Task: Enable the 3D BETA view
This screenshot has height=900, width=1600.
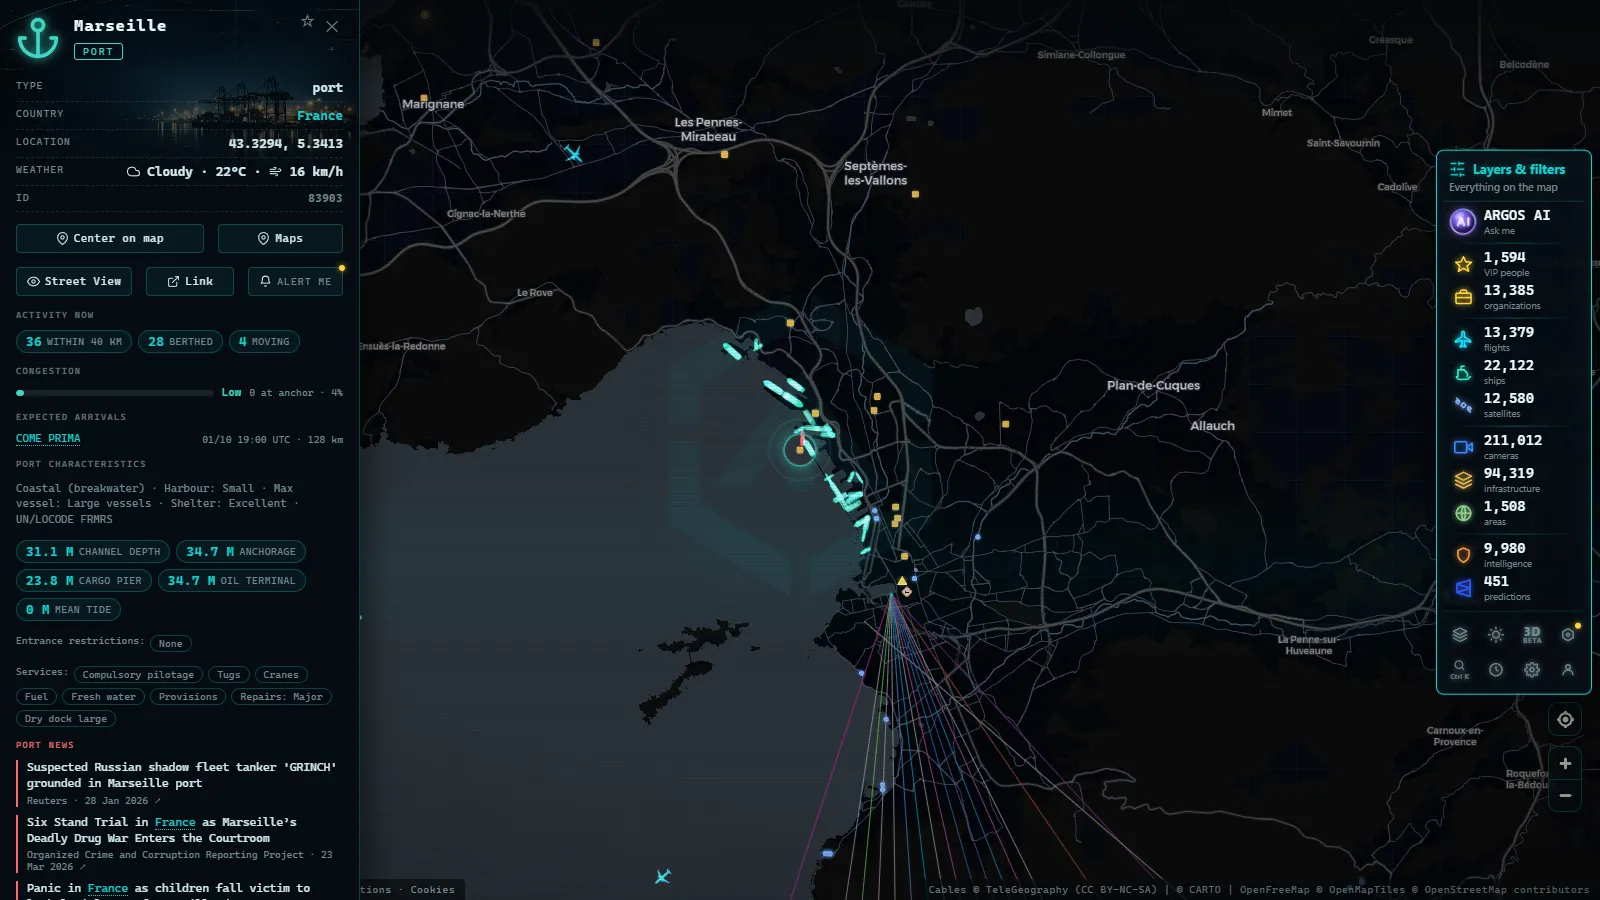Action: coord(1532,634)
